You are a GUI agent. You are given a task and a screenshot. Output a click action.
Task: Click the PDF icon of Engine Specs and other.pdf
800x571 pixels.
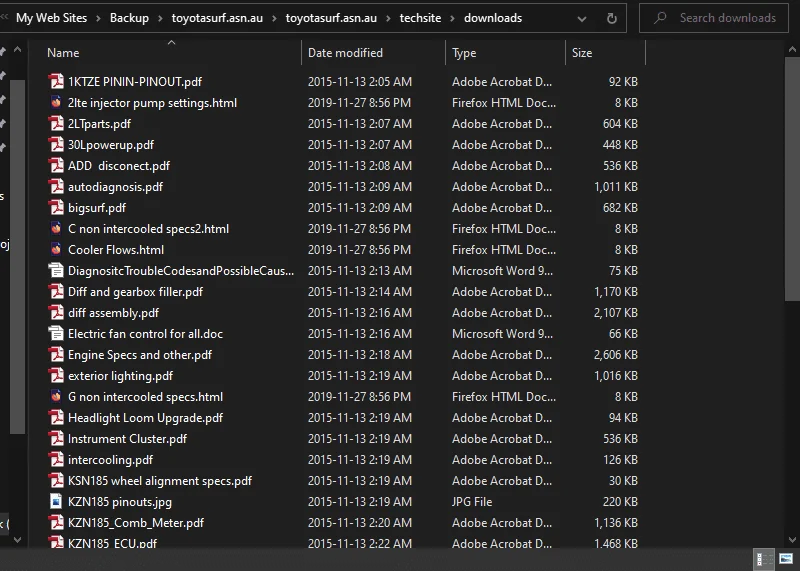(56, 354)
